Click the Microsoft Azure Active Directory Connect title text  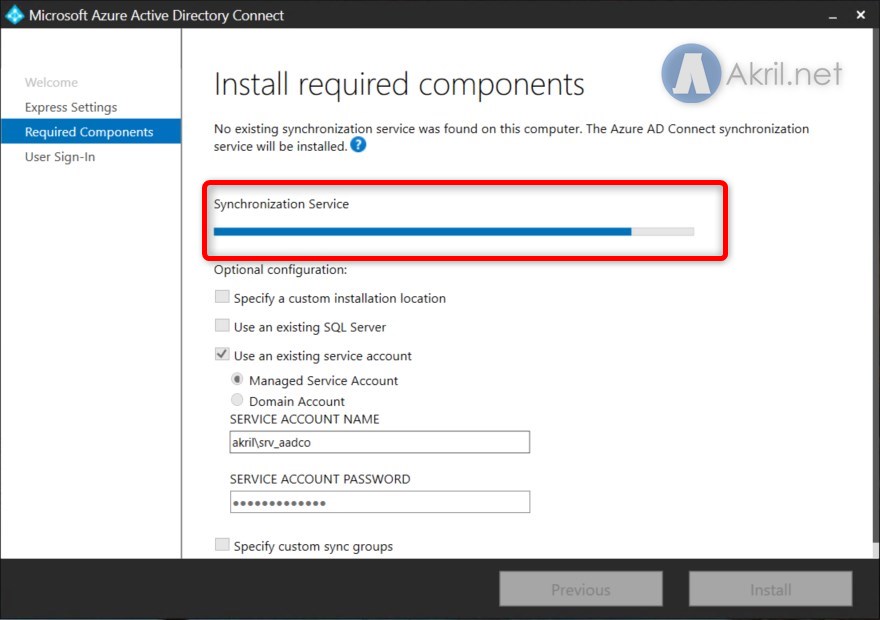(x=157, y=15)
